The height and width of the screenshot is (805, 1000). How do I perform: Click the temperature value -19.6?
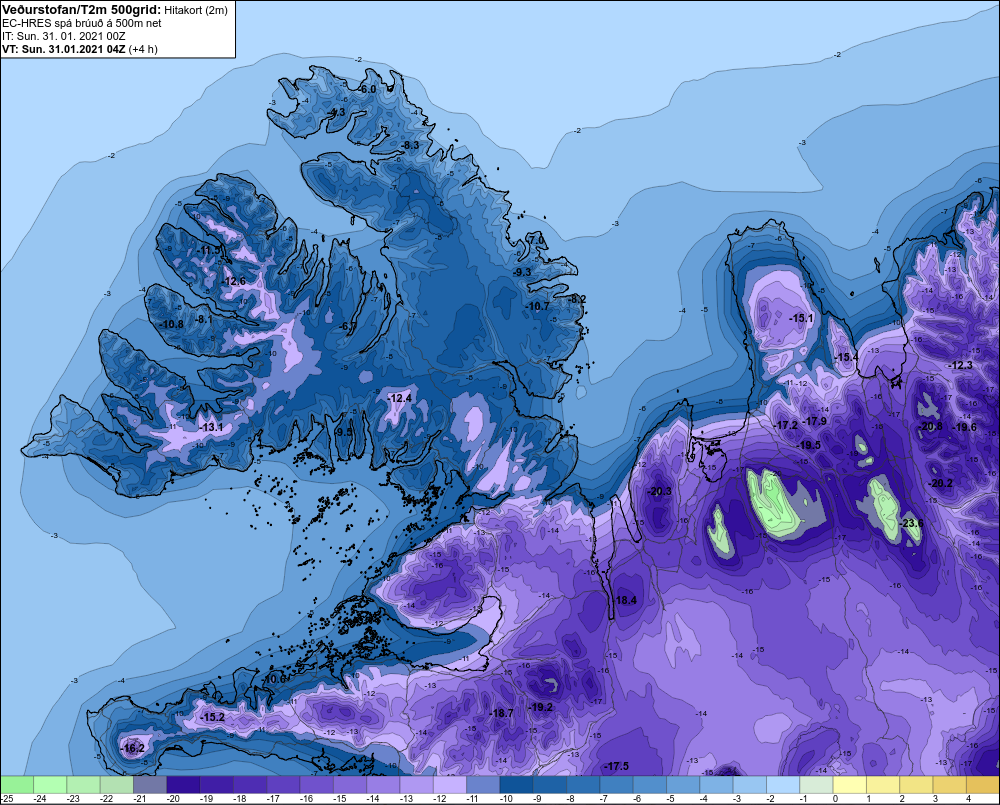pyautogui.click(x=964, y=427)
